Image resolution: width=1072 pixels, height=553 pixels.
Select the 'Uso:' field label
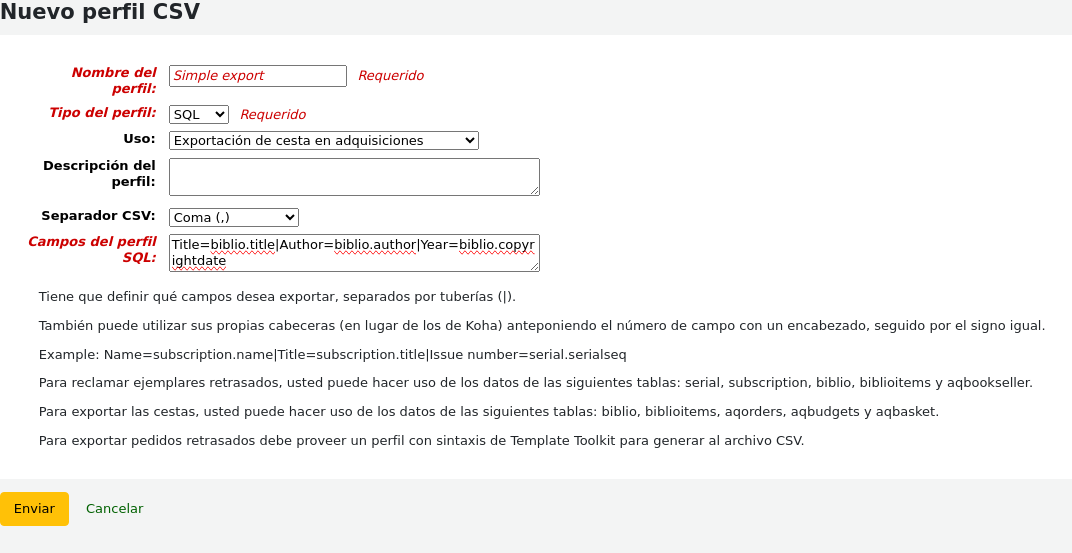point(139,139)
